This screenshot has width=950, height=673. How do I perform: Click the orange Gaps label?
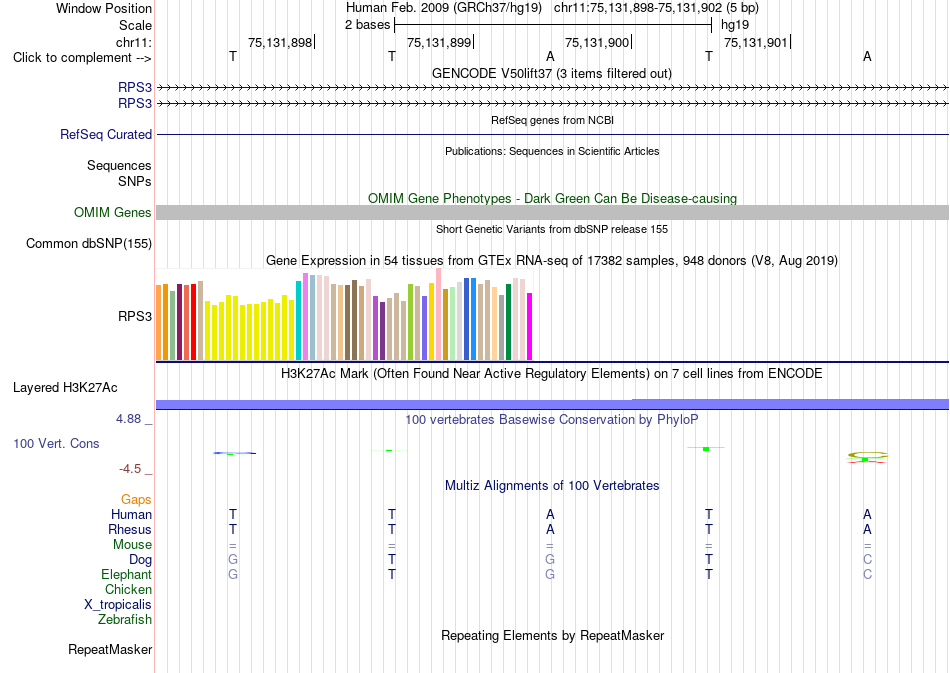pyautogui.click(x=136, y=499)
